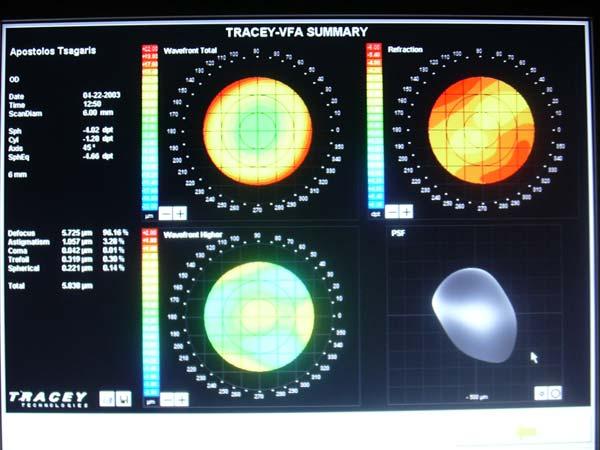Click the SphEq diopter value
The width and height of the screenshot is (600, 450).
(98, 156)
